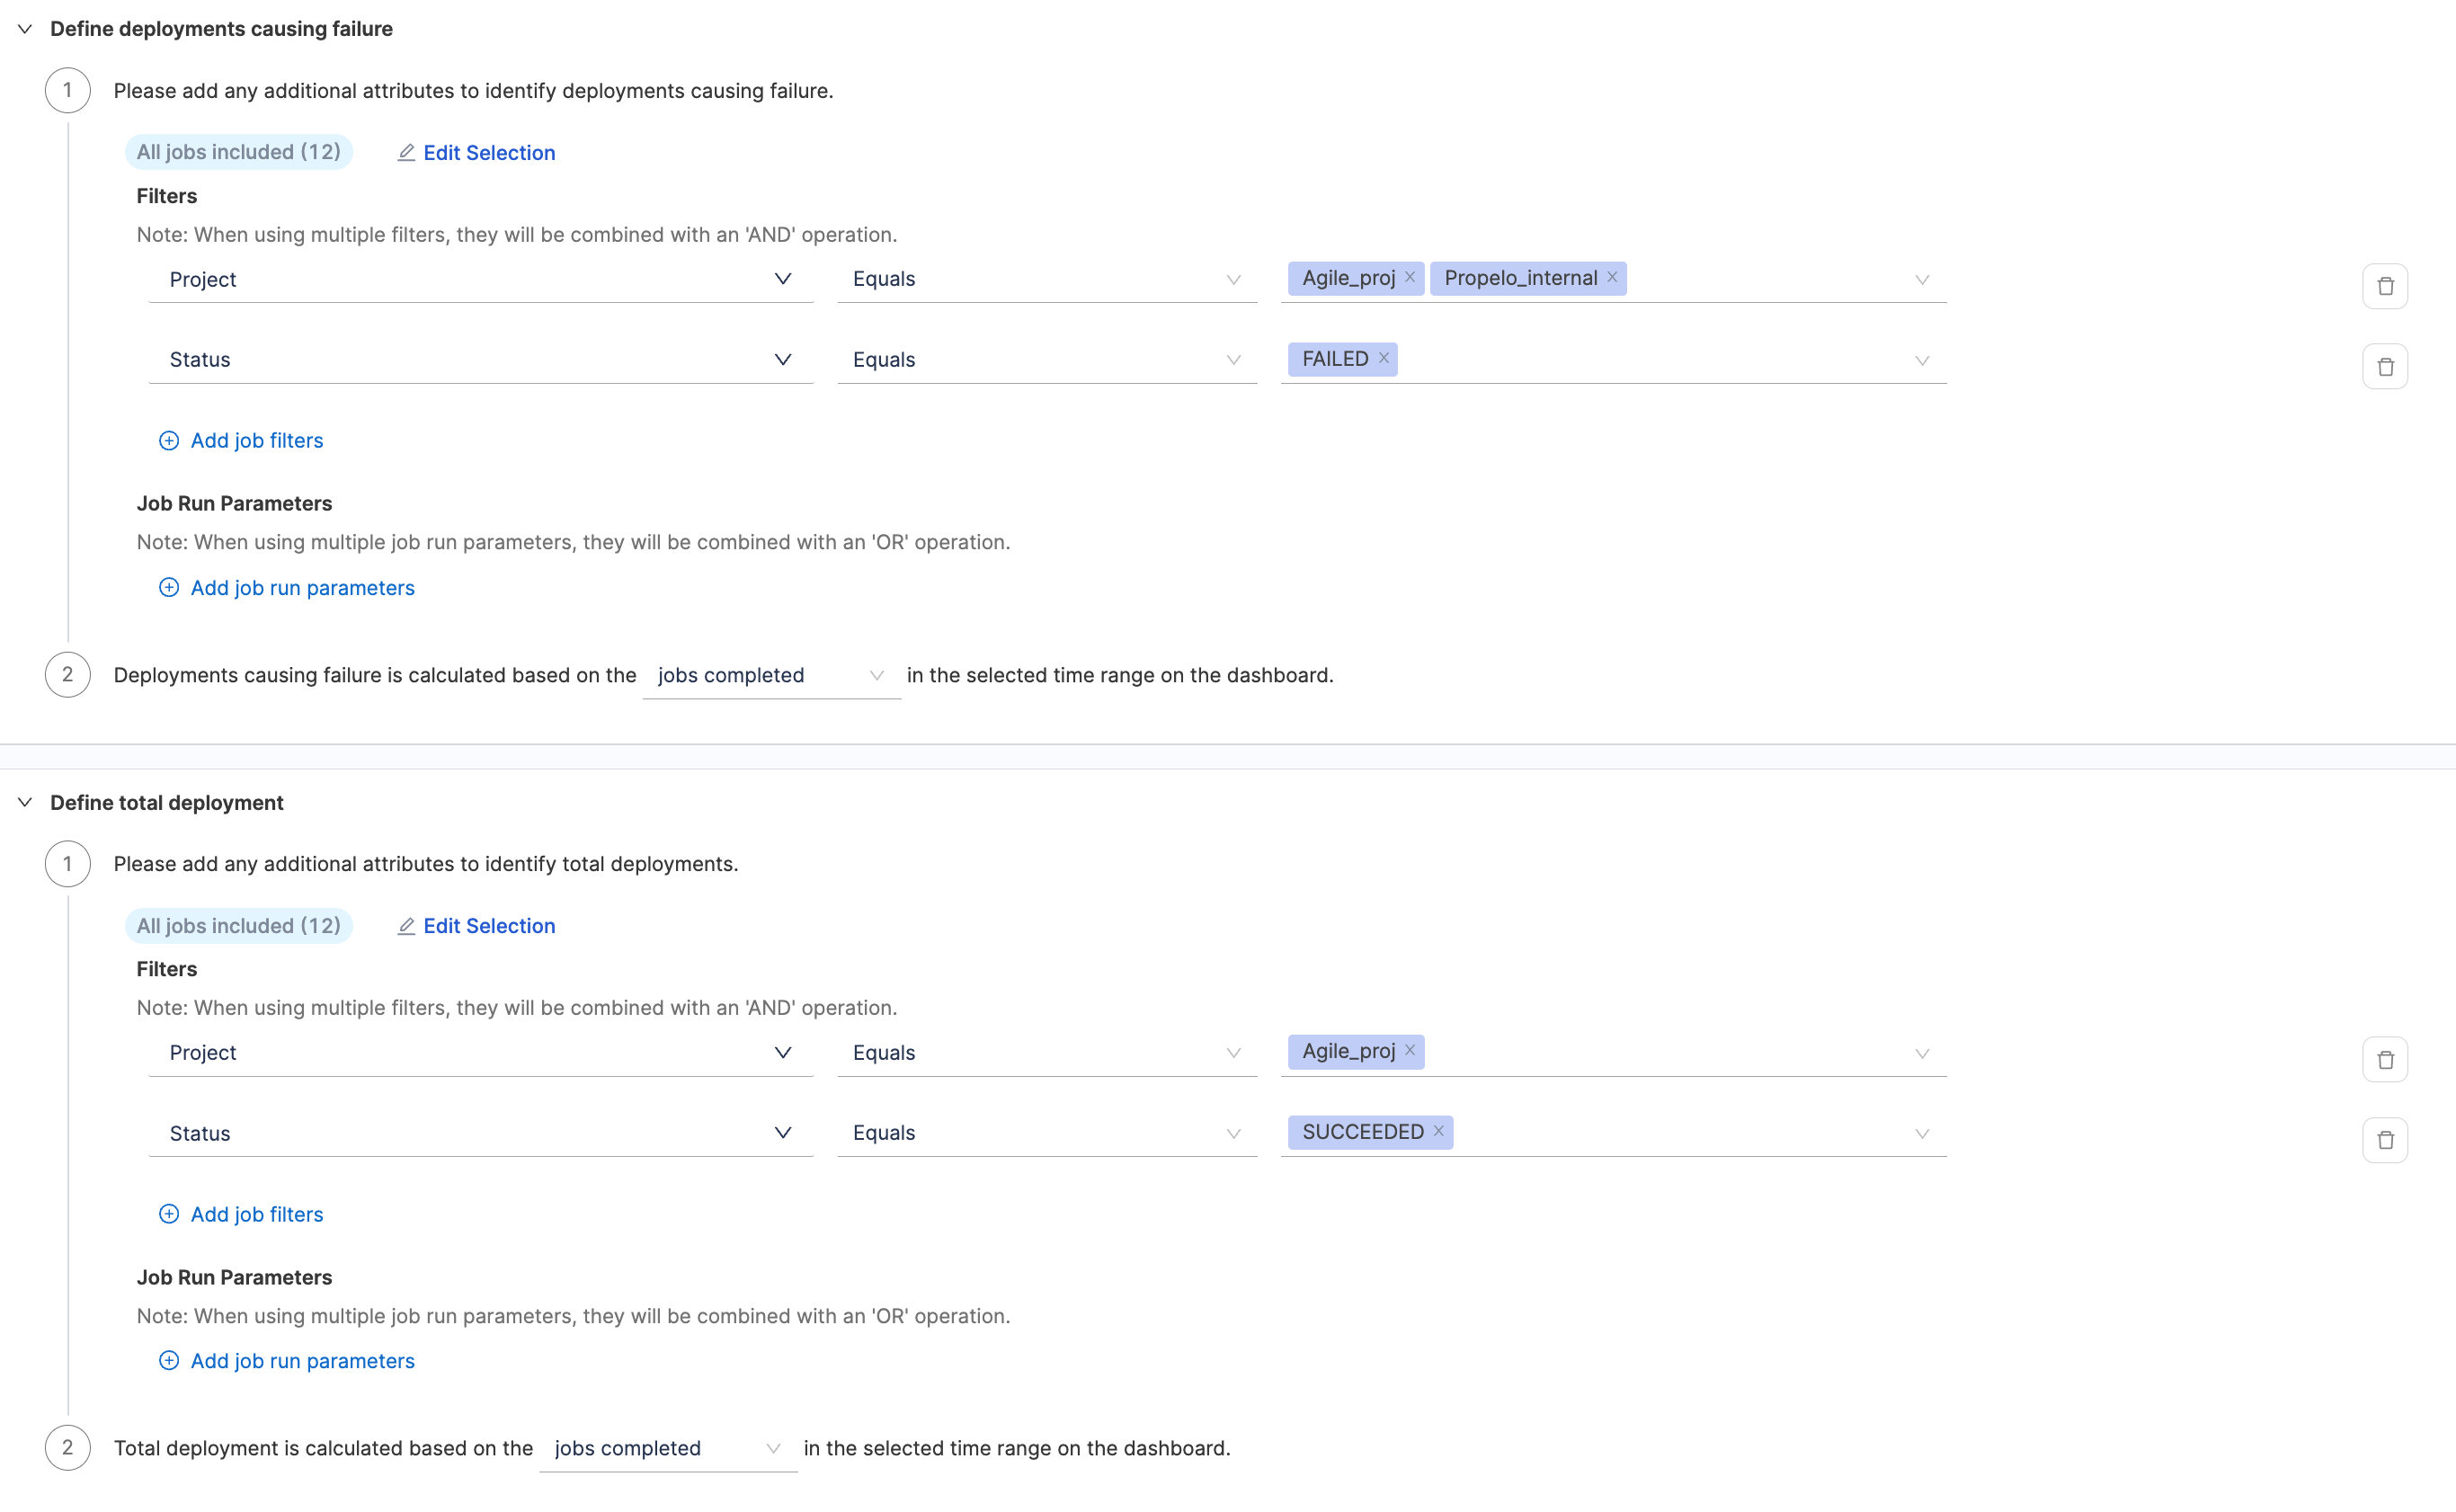Open Equals operator dropdown for FAILED status

tap(1046, 360)
